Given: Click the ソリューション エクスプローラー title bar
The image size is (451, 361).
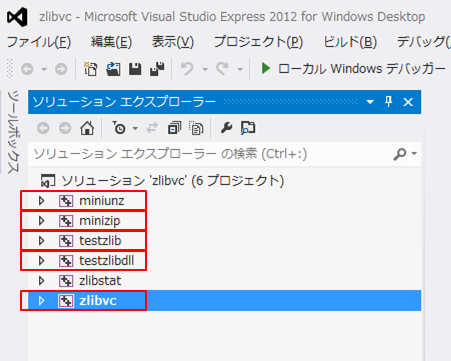Looking at the screenshot, I should (x=224, y=102).
